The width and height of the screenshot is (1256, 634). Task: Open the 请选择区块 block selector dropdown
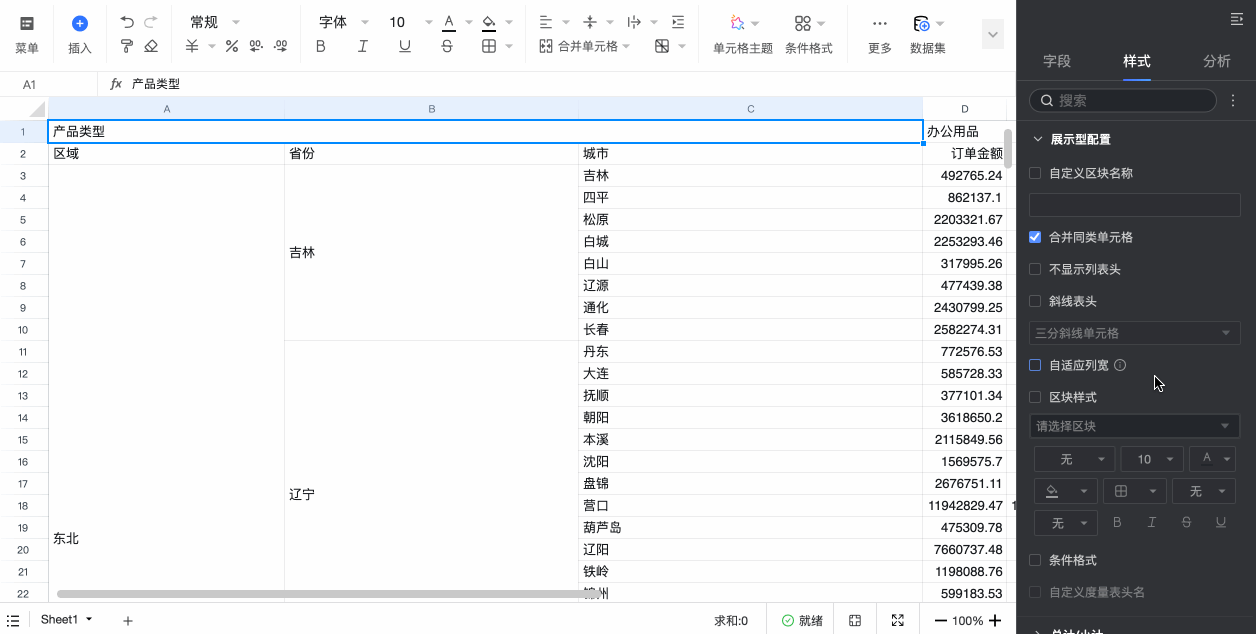[1135, 425]
